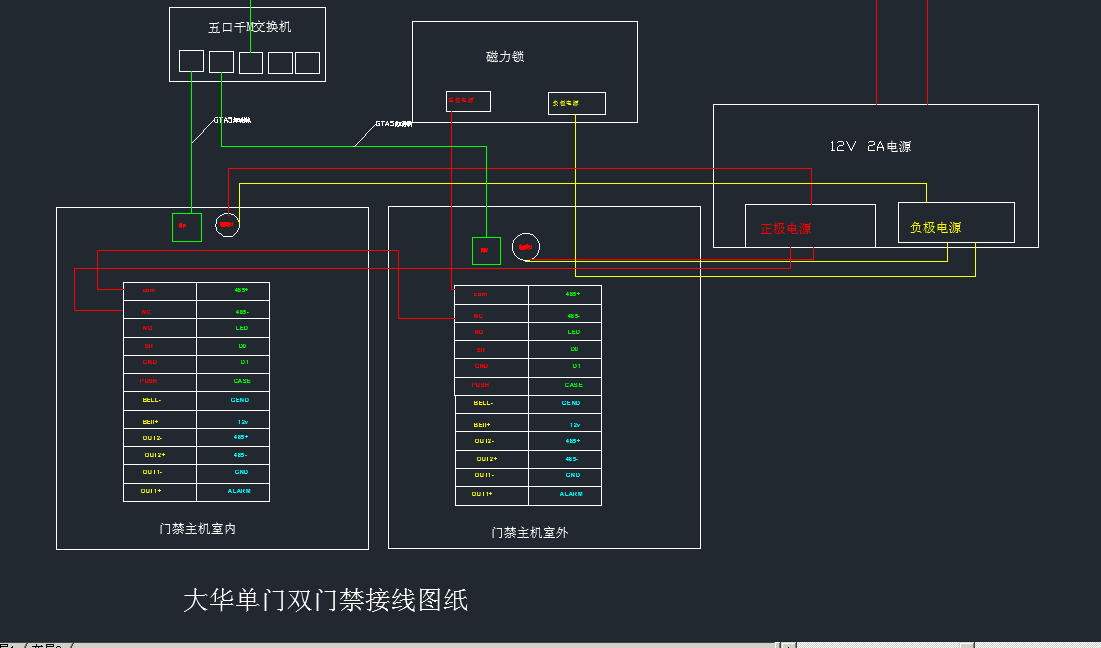Screen dimensions: 1101x648
Task: Click the leftmost port box on the switch
Action: [191, 61]
